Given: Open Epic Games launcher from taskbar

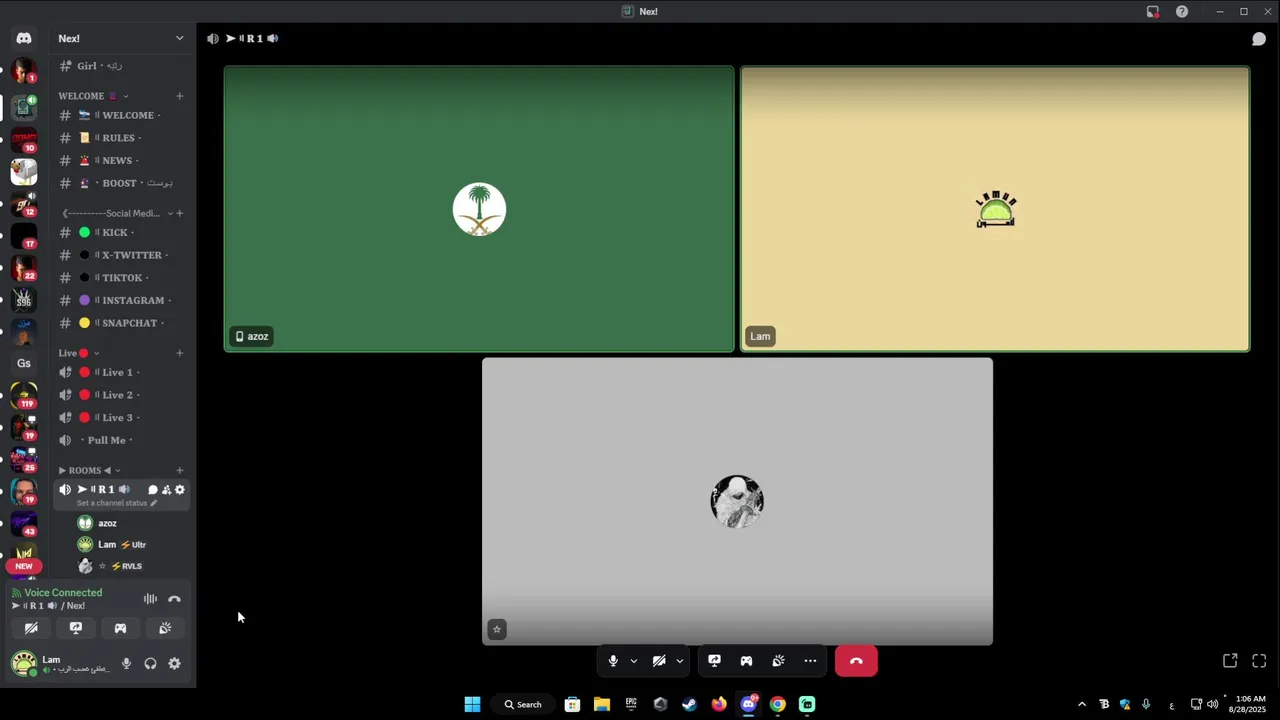Looking at the screenshot, I should pos(631,704).
